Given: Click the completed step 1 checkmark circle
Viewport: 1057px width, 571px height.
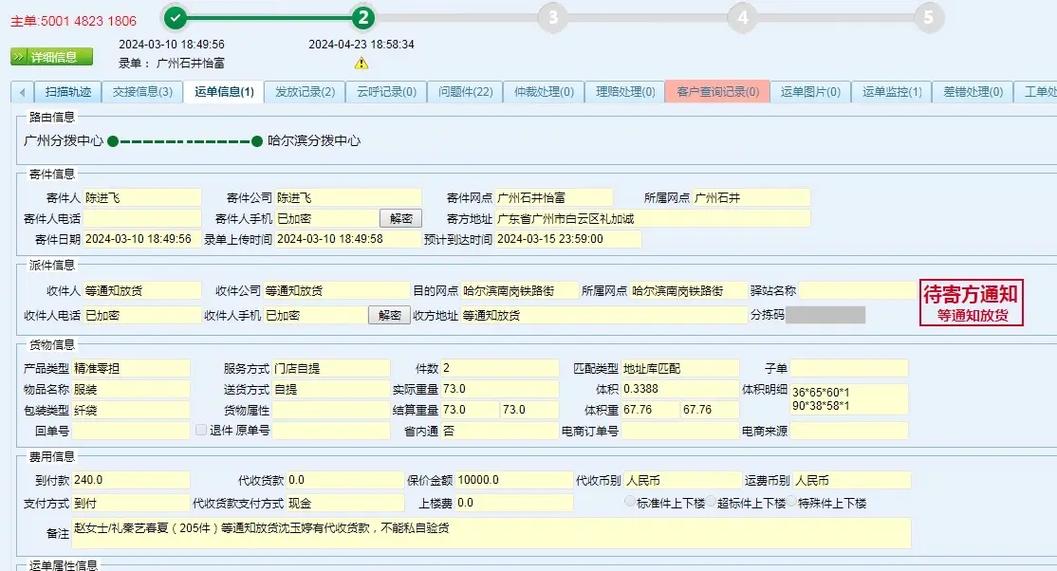Looking at the screenshot, I should tap(175, 17).
